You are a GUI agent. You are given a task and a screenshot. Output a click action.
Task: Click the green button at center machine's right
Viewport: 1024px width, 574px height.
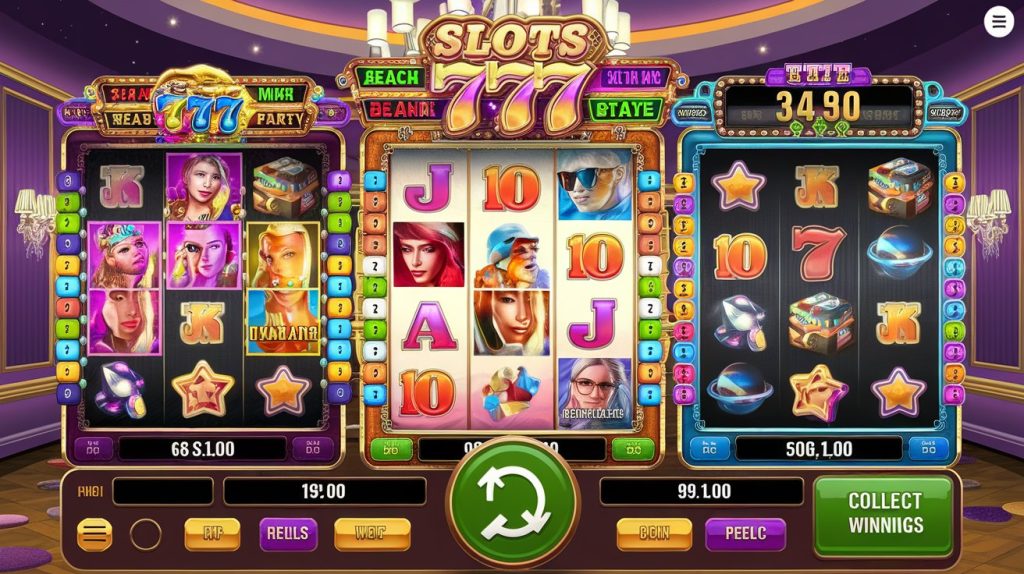[x=632, y=449]
